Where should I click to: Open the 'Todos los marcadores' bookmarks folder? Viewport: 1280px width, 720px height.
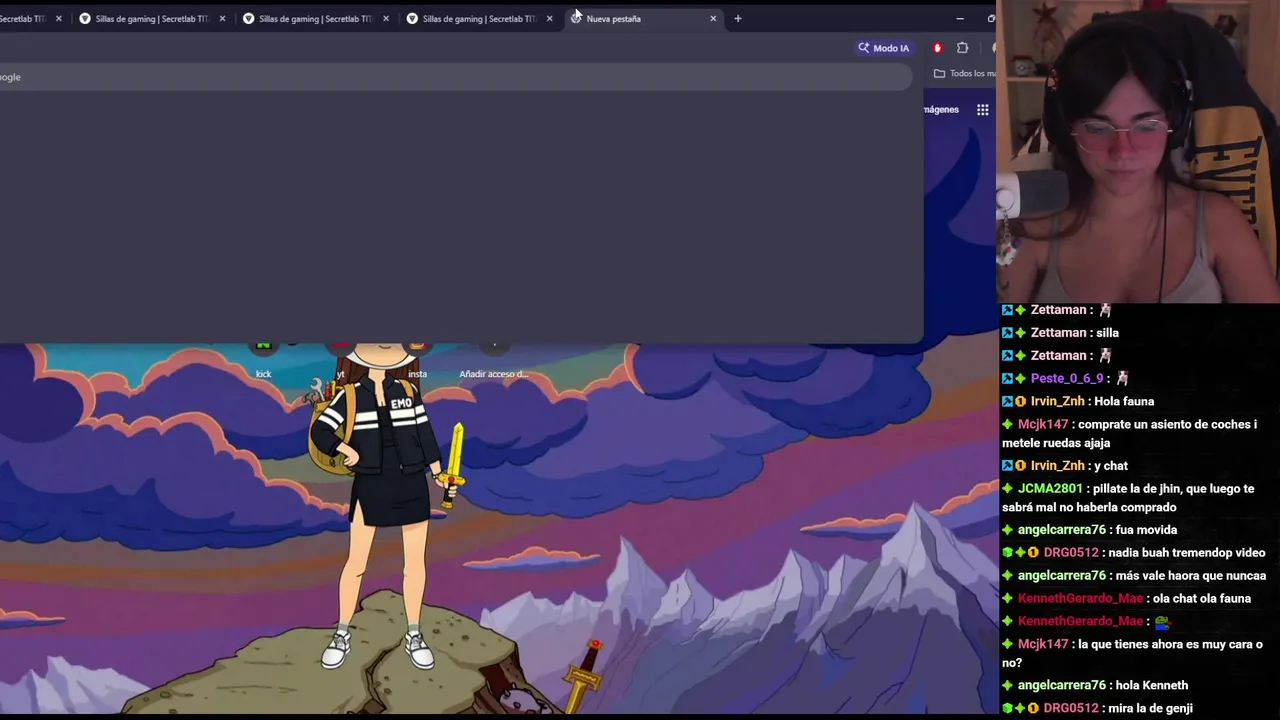(966, 73)
